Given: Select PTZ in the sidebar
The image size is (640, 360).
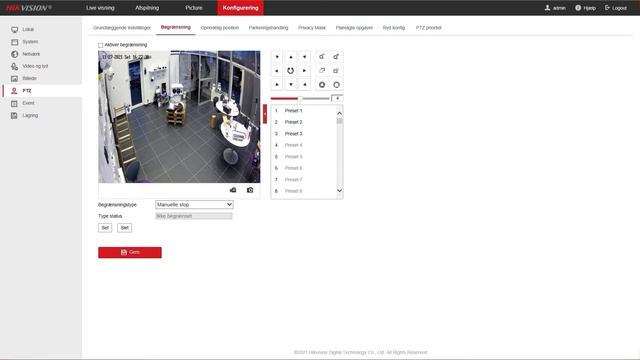Looking at the screenshot, I should point(27,91).
